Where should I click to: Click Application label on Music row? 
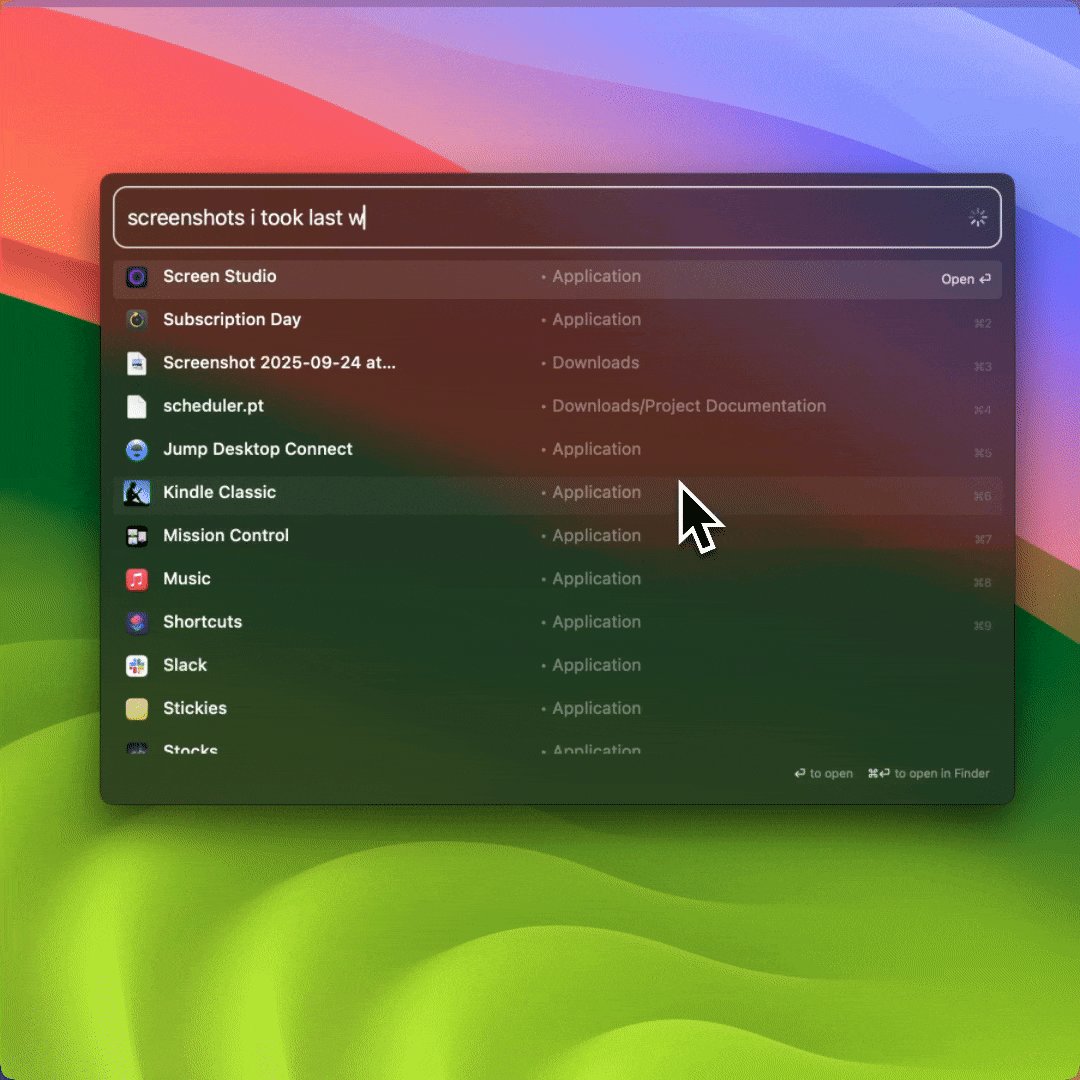(x=596, y=579)
